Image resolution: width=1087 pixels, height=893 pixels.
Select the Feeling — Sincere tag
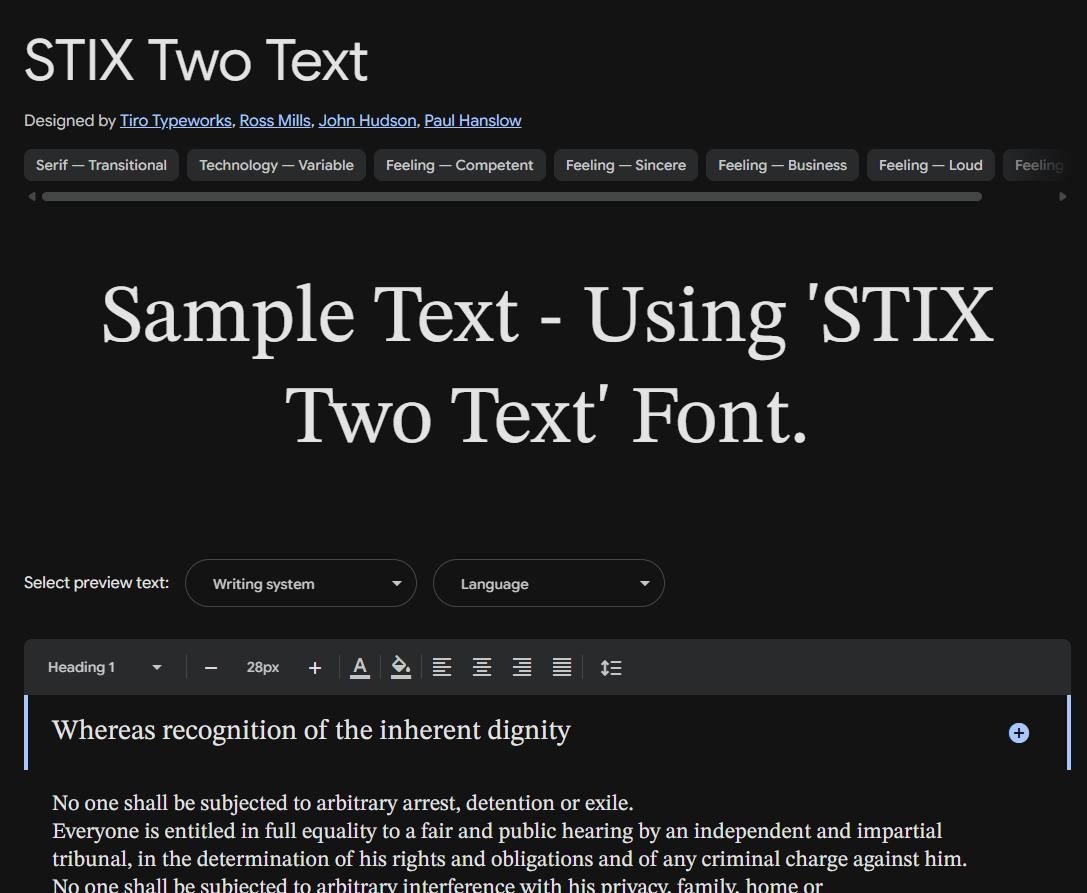click(x=626, y=165)
